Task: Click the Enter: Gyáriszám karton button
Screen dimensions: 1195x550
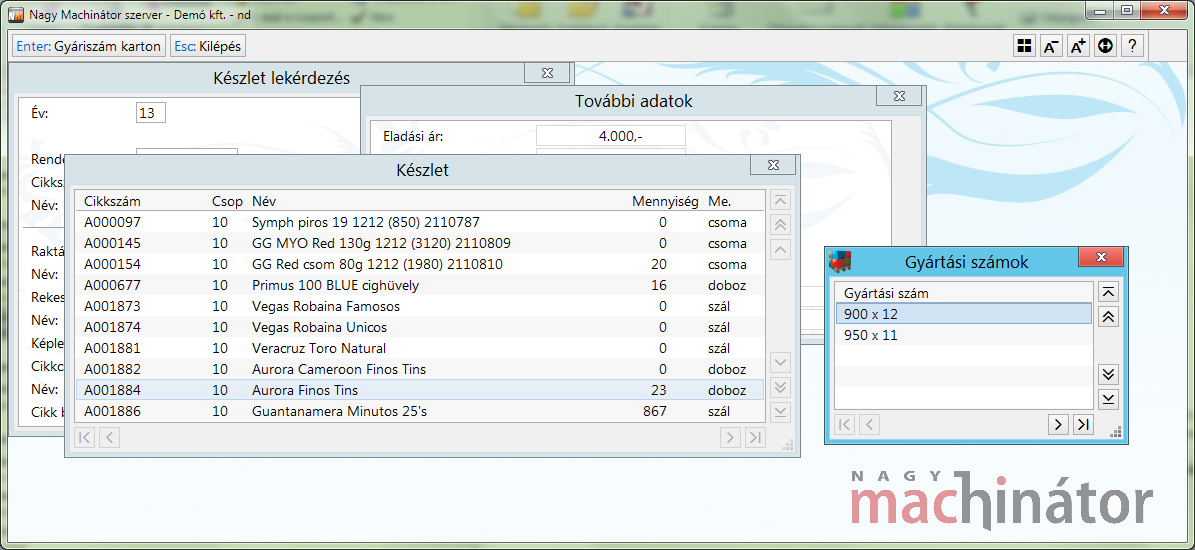Action: point(89,46)
